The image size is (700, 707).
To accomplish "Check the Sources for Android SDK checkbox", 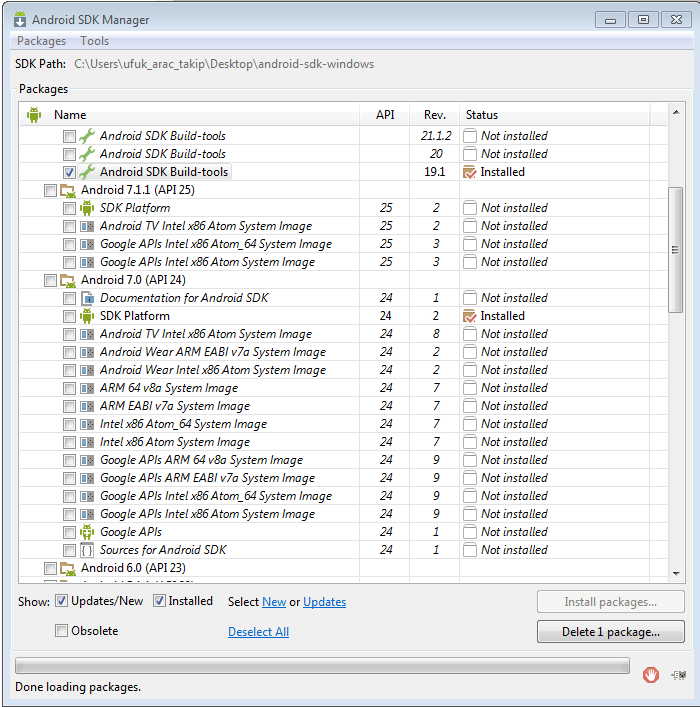I will 69,550.
